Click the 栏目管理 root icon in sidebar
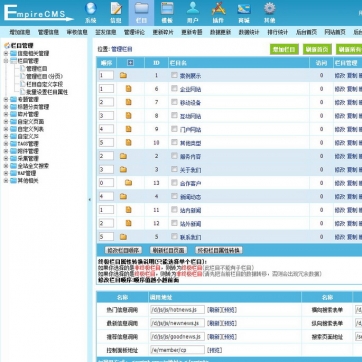 (7, 46)
